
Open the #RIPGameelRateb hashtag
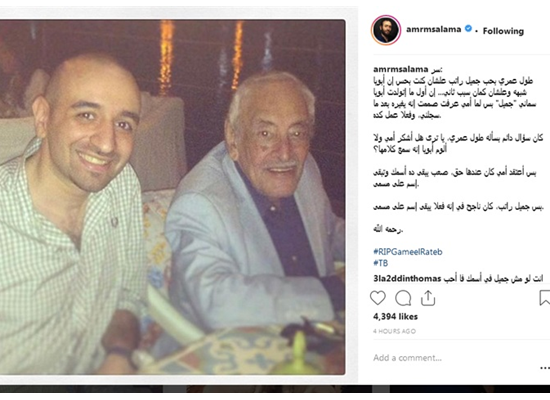(408, 252)
